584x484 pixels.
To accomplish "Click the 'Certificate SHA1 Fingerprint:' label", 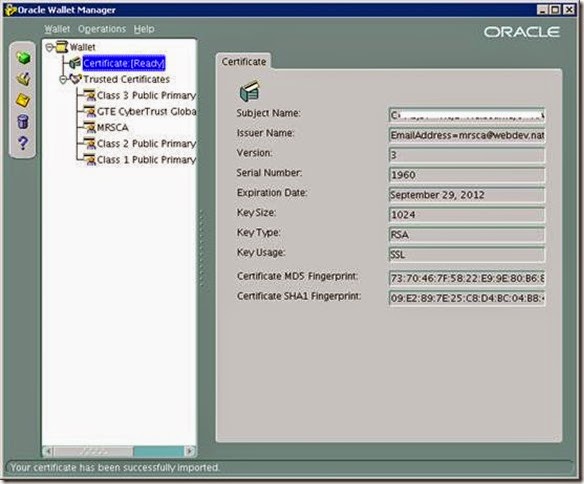I will [x=299, y=296].
